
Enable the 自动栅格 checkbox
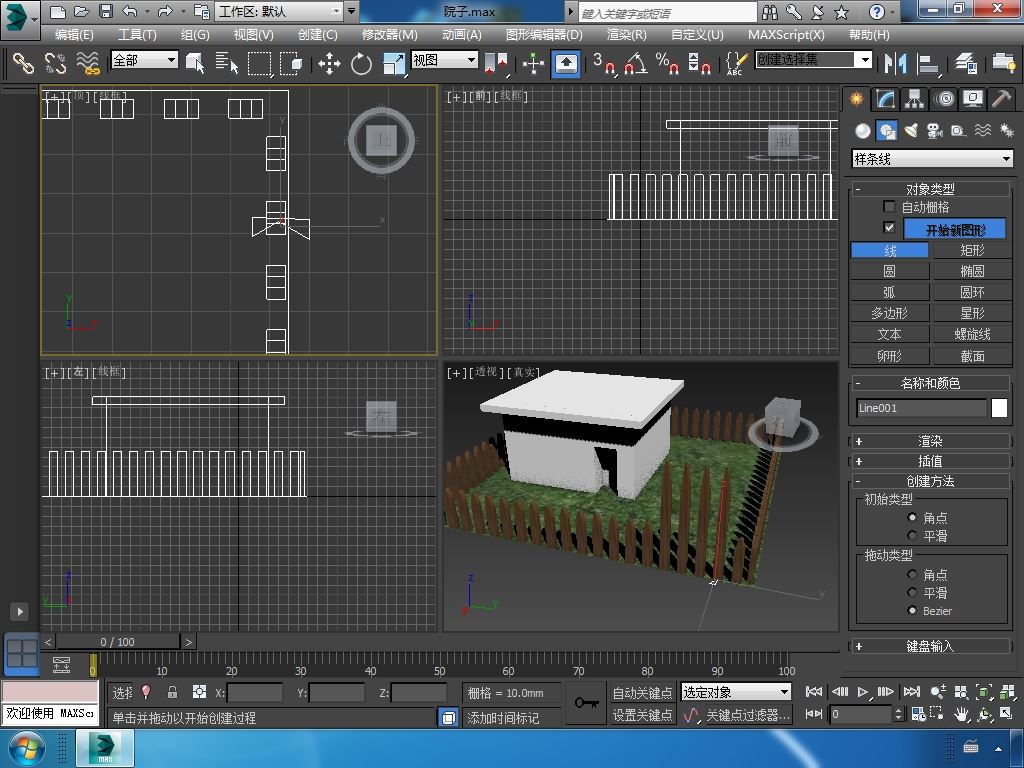889,207
